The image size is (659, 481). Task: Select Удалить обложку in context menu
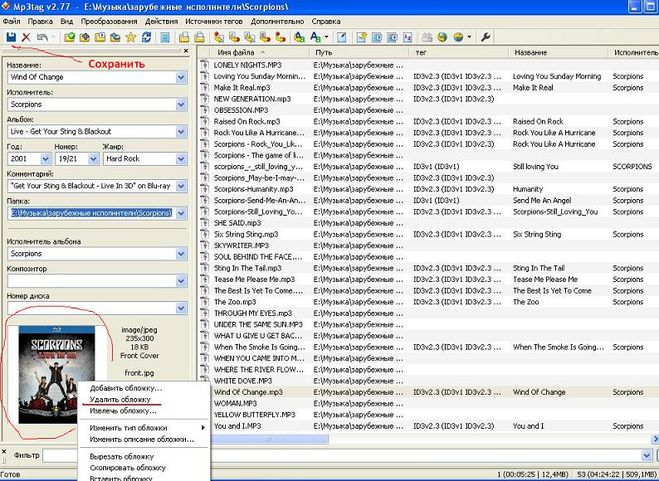click(121, 398)
